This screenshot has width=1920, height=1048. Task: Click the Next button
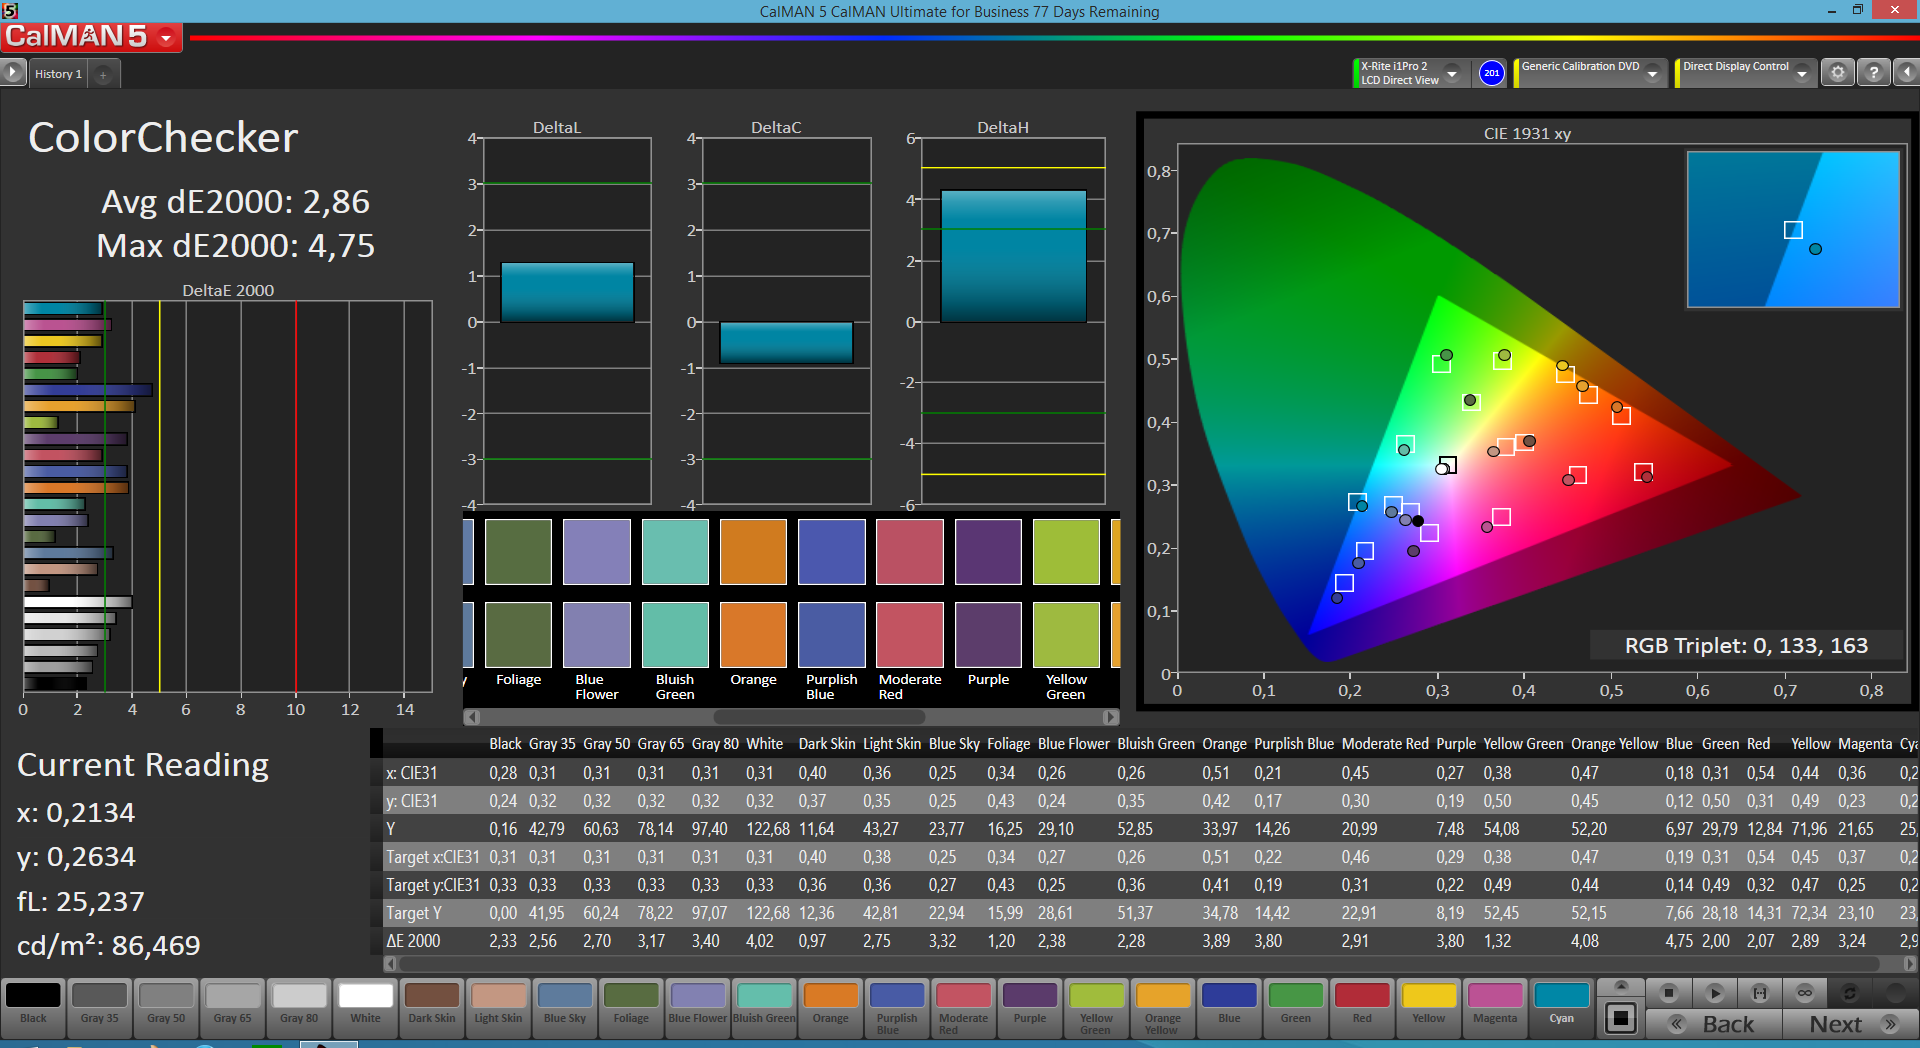click(x=1850, y=1024)
